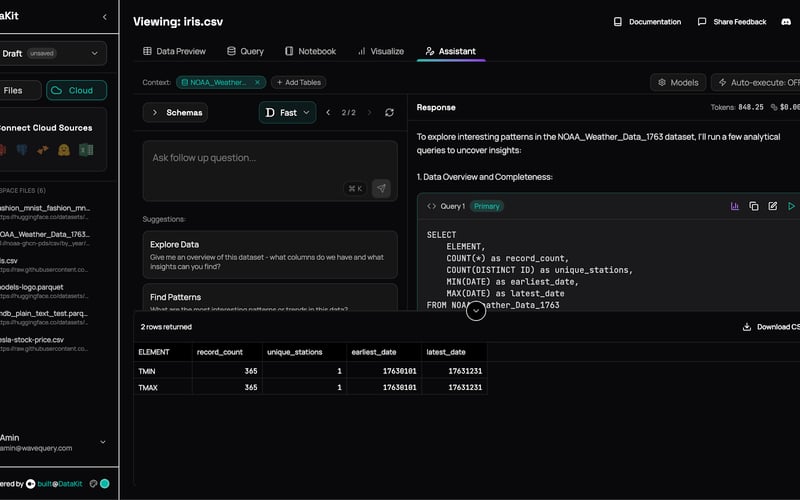Click the built@DataKit link in footer
The height and width of the screenshot is (500, 800).
point(60,484)
